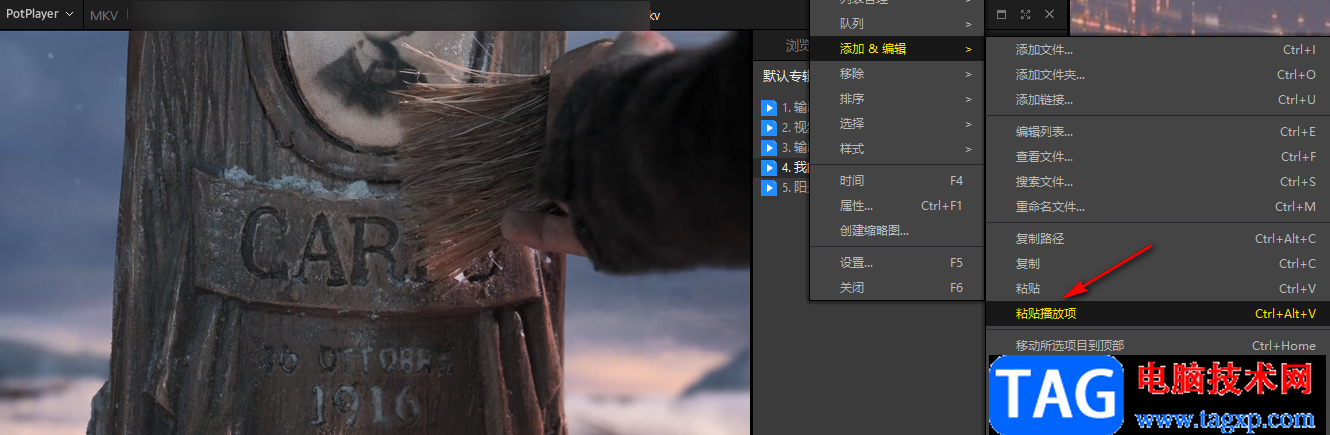
Task: Choose 添加链接... entry
Action: pyautogui.click(x=1158, y=99)
